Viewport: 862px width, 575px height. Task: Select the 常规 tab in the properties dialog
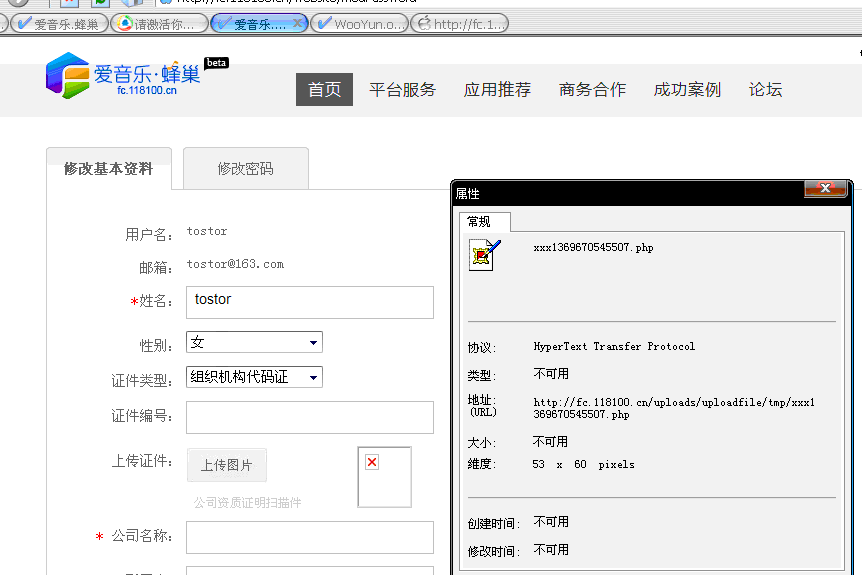pyautogui.click(x=484, y=222)
